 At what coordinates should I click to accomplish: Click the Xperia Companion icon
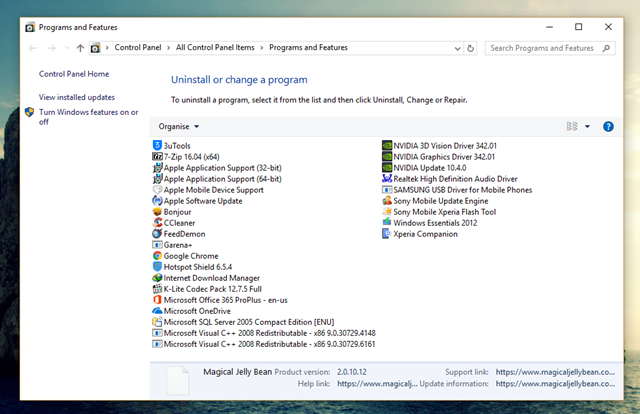[387, 234]
